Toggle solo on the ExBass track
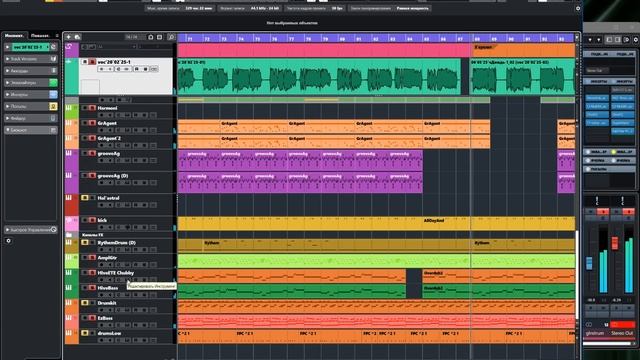The height and width of the screenshot is (360, 640). 92,318
